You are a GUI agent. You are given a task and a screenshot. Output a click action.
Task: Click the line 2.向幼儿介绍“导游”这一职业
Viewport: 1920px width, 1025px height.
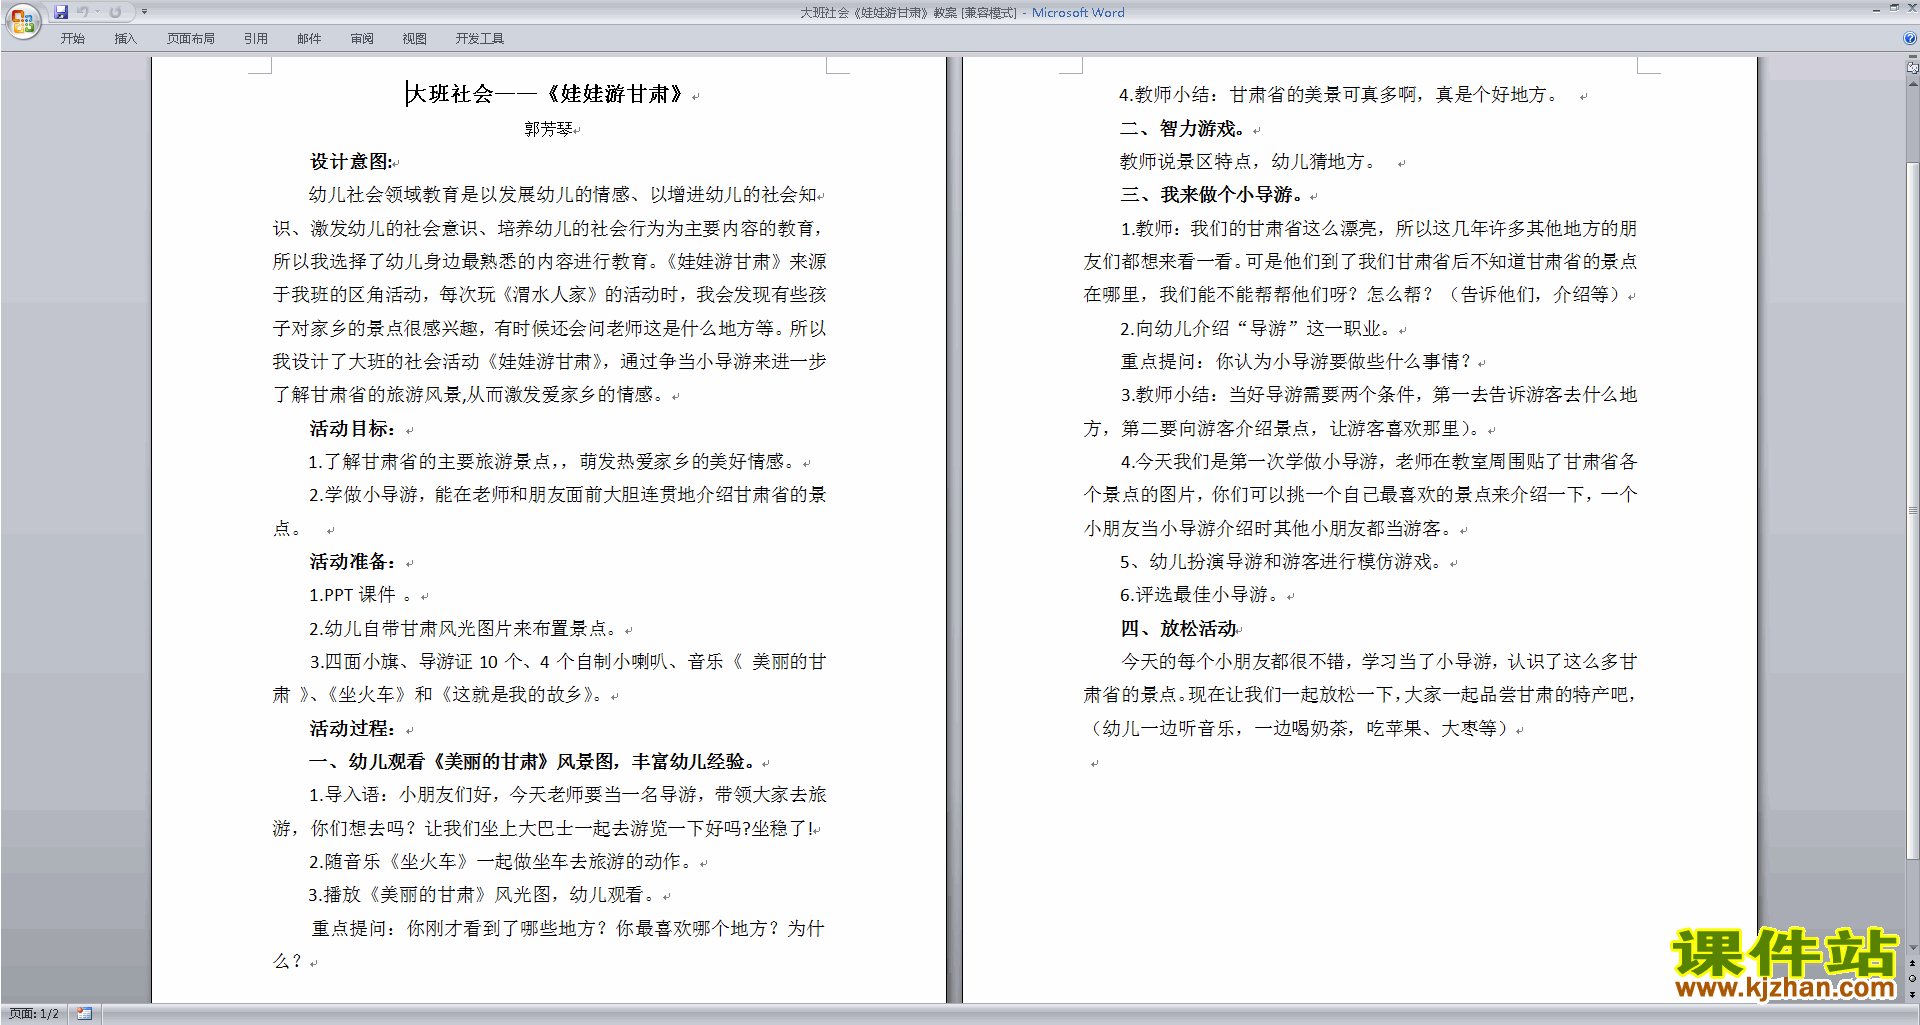(1257, 329)
